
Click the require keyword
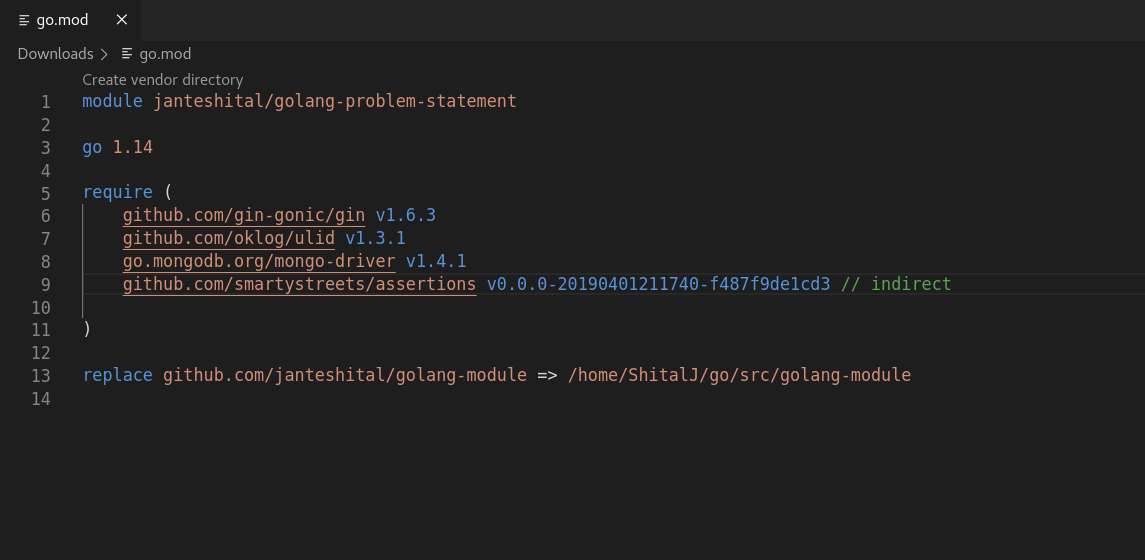tap(118, 192)
